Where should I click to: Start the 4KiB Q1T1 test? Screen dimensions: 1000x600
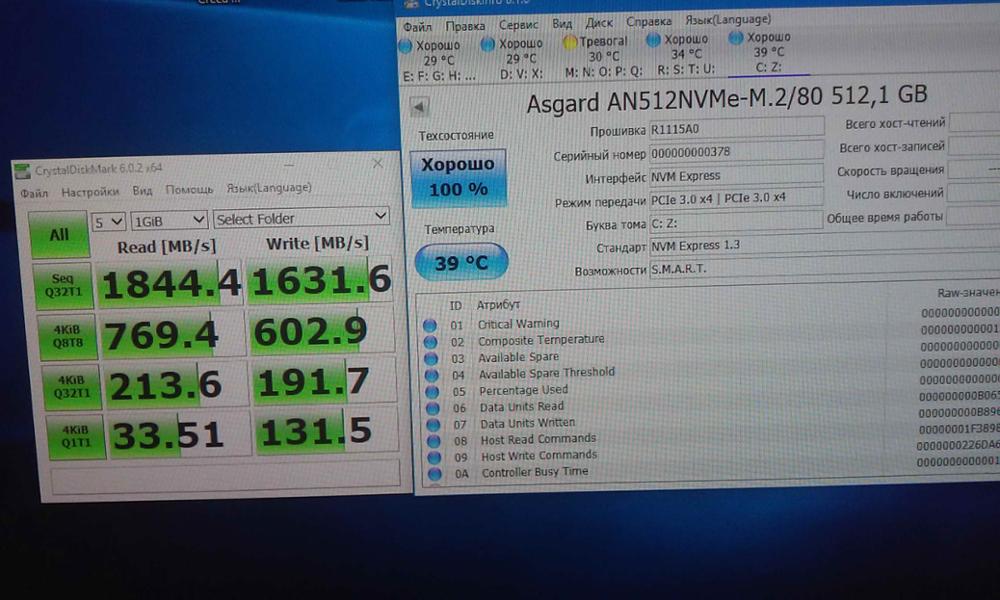(x=76, y=436)
